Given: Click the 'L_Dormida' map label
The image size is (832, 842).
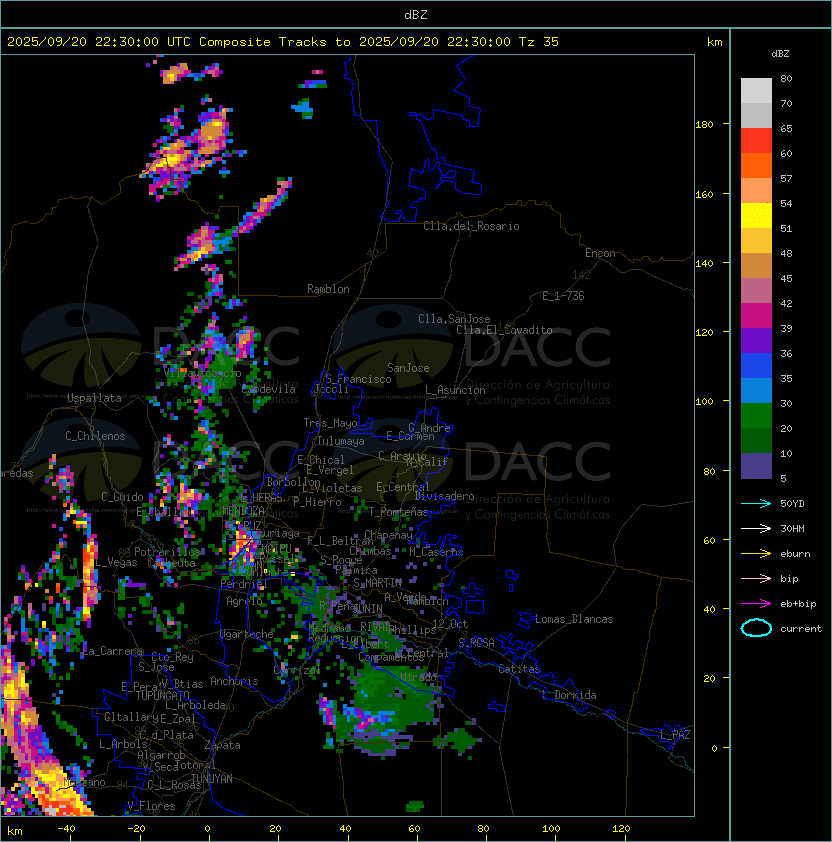Looking at the screenshot, I should [569, 695].
